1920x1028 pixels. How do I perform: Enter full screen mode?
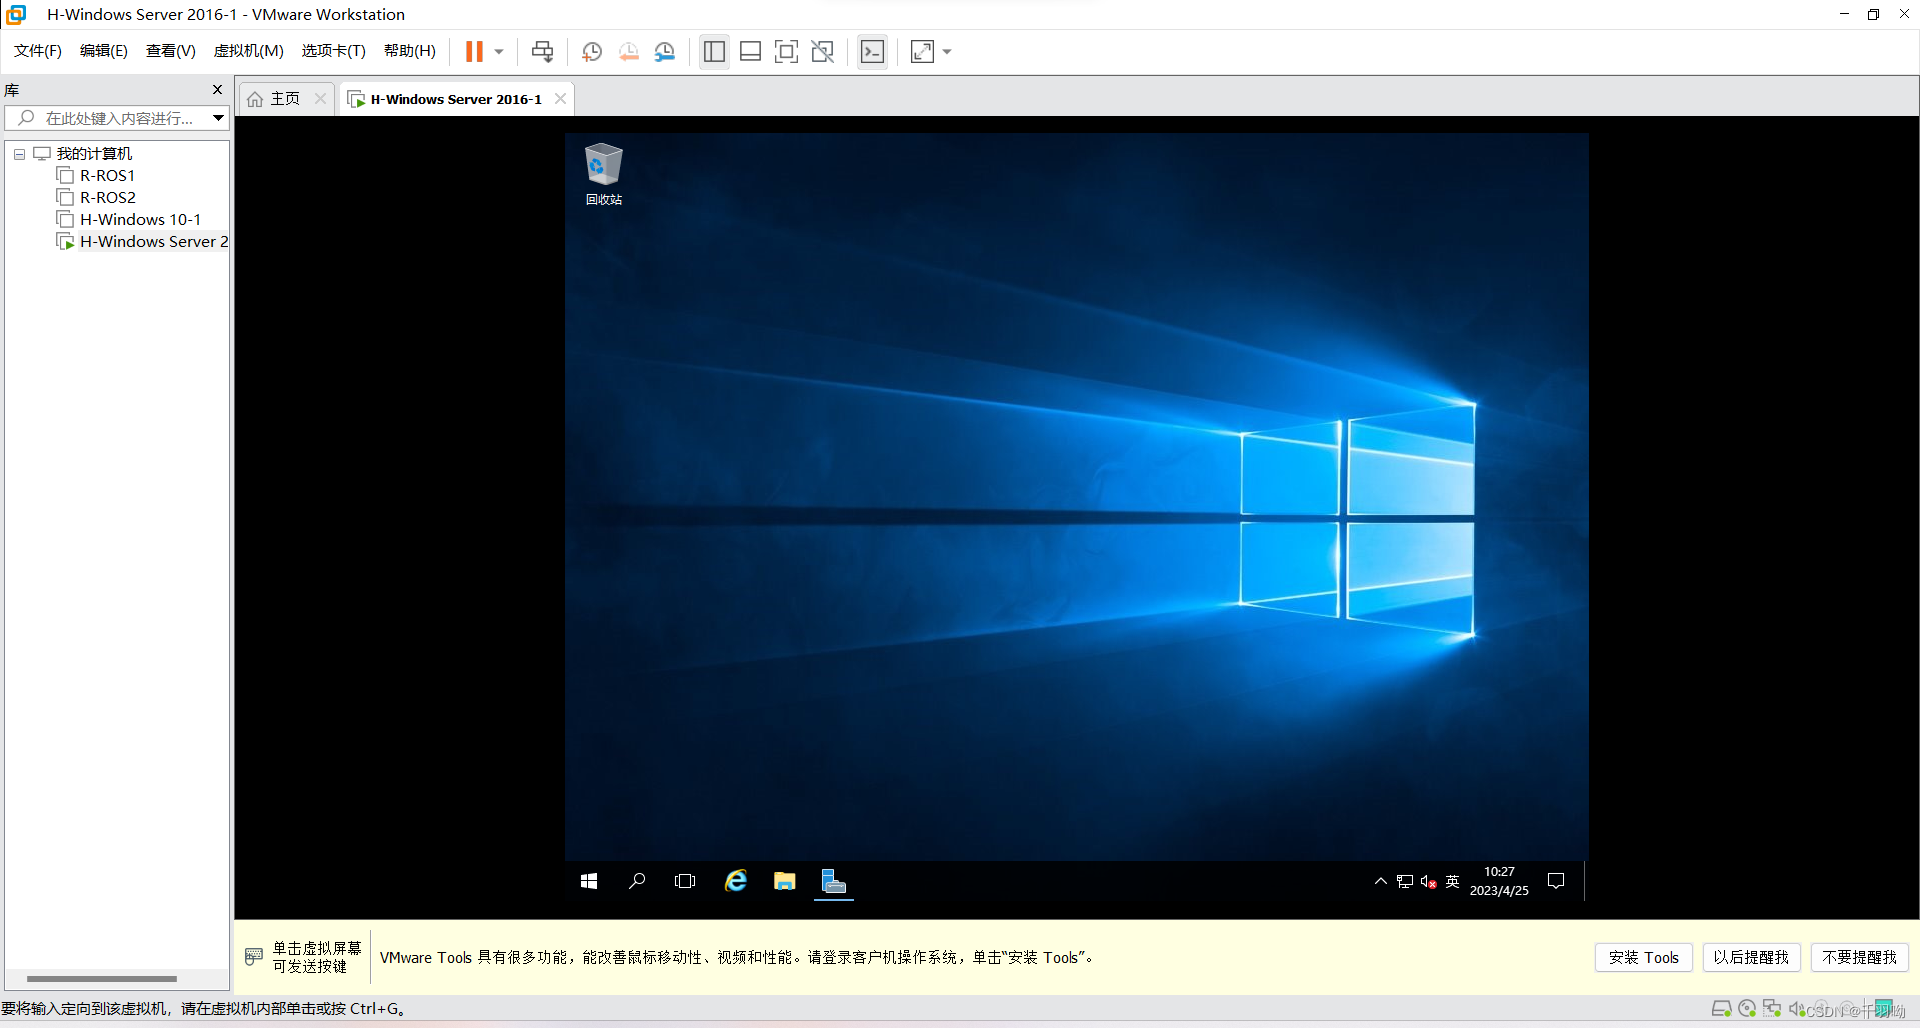click(x=786, y=51)
